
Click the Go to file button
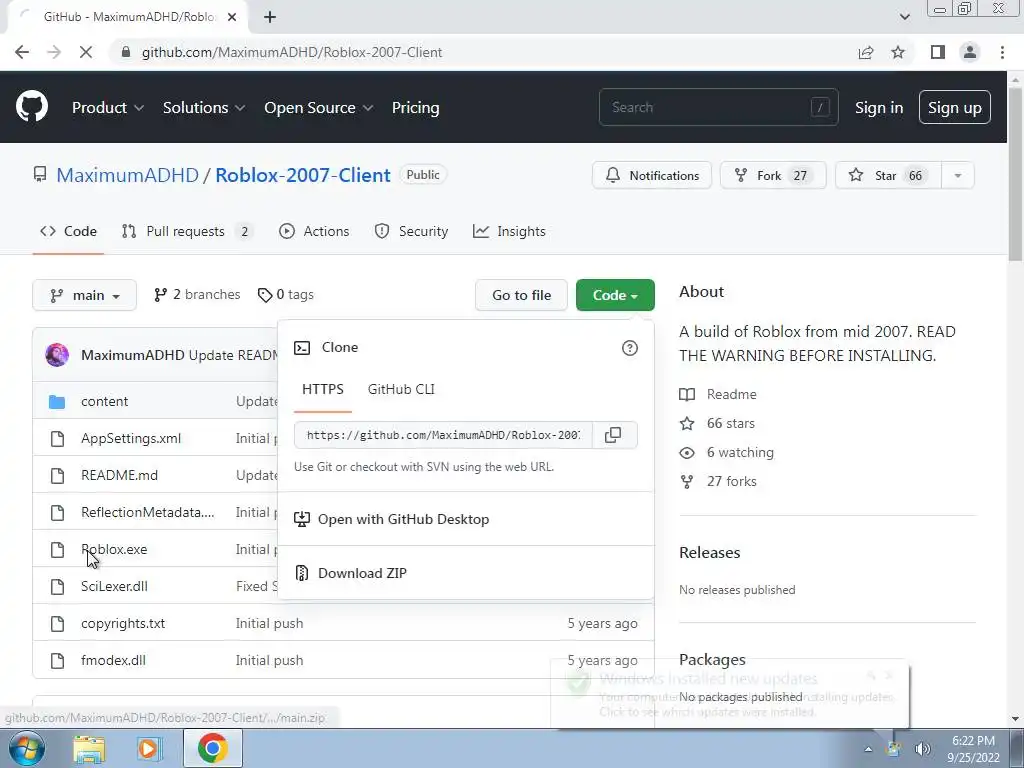521,295
